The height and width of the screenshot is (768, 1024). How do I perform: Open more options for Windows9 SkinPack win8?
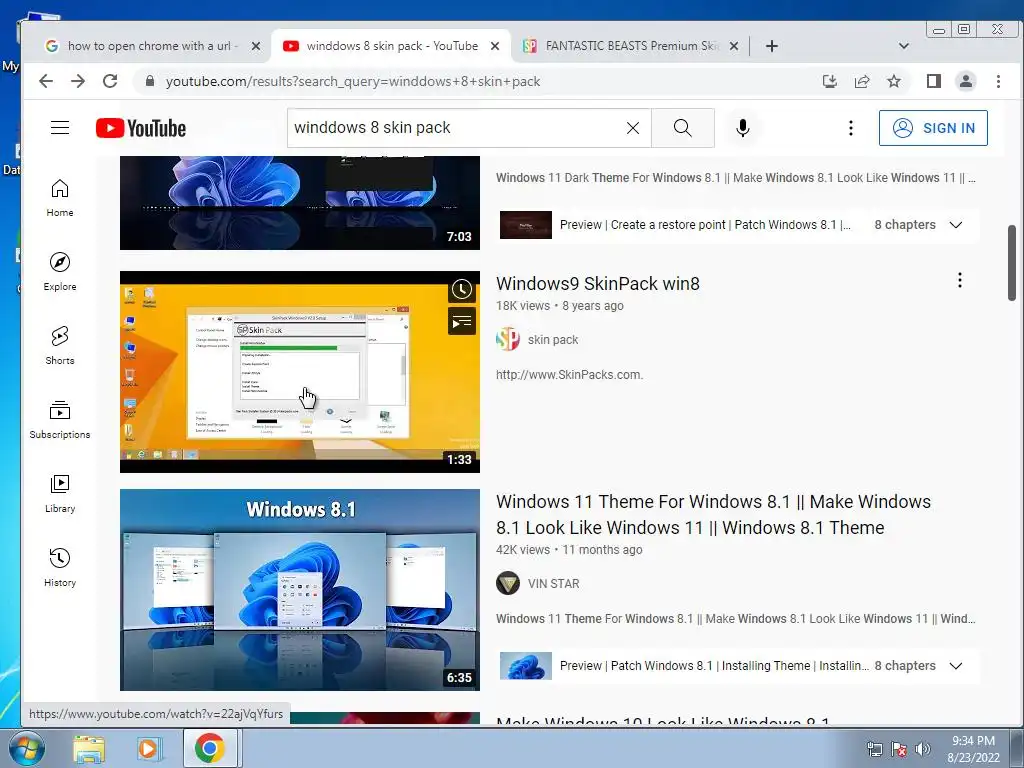click(959, 280)
